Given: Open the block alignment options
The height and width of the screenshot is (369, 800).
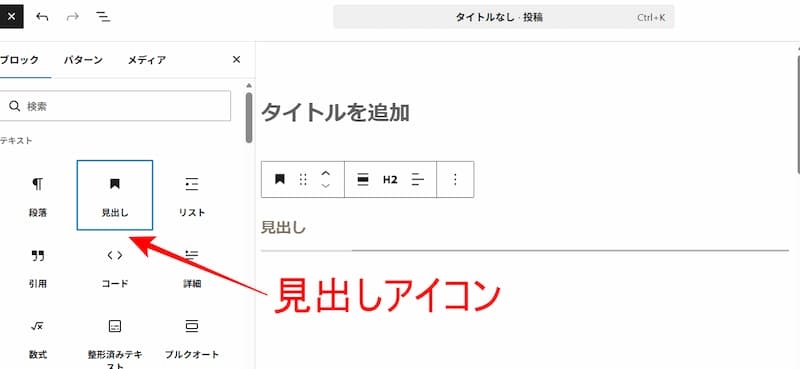Looking at the screenshot, I should tap(363, 179).
